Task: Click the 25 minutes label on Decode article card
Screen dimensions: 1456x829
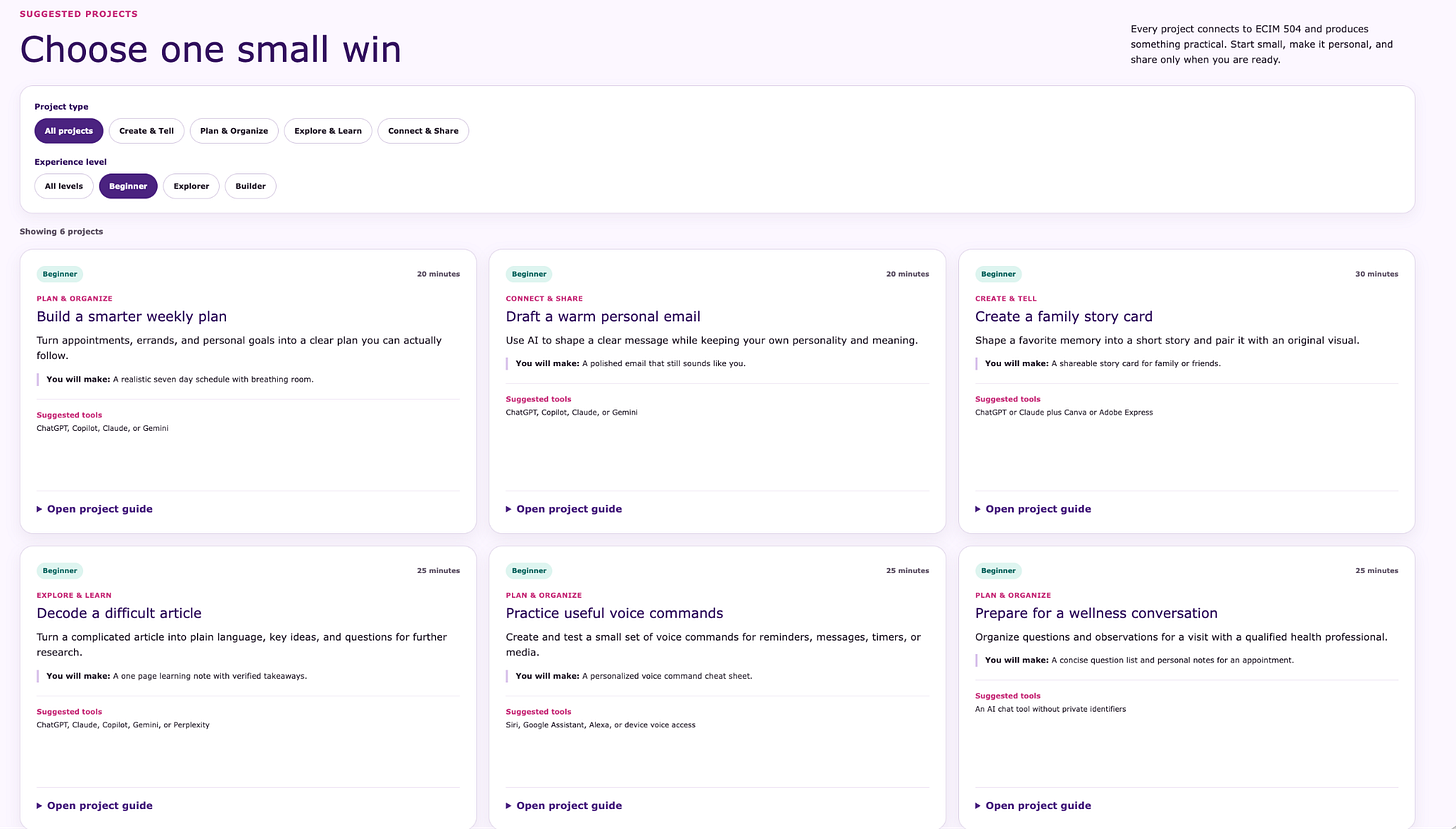Action: [438, 571]
